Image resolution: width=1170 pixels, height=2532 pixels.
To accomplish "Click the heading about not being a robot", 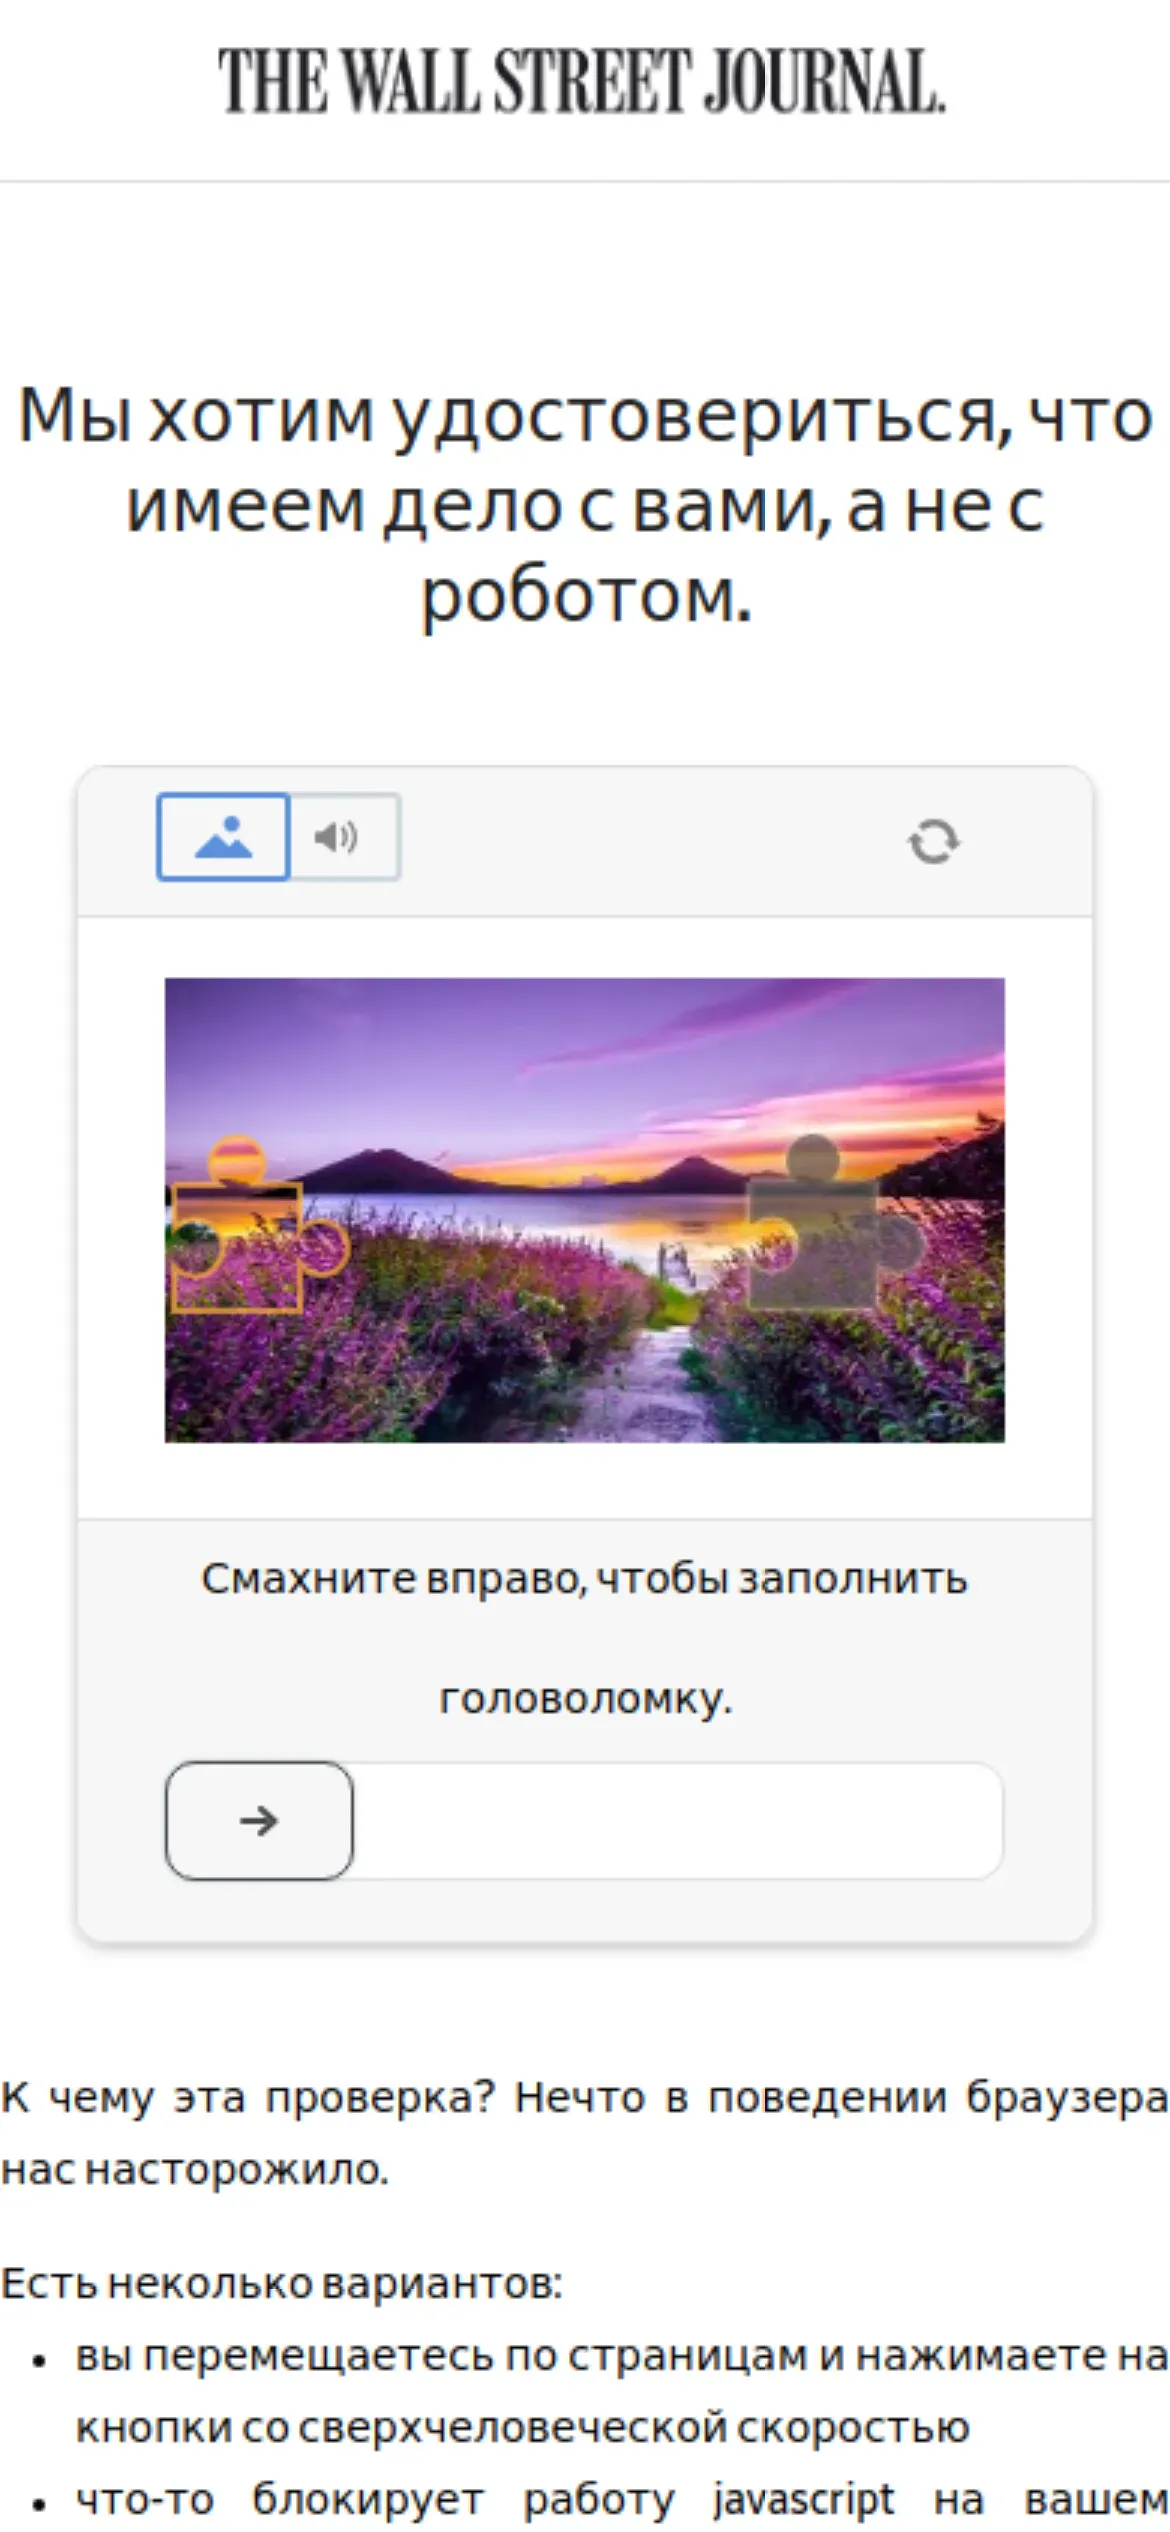I will 585,505.
